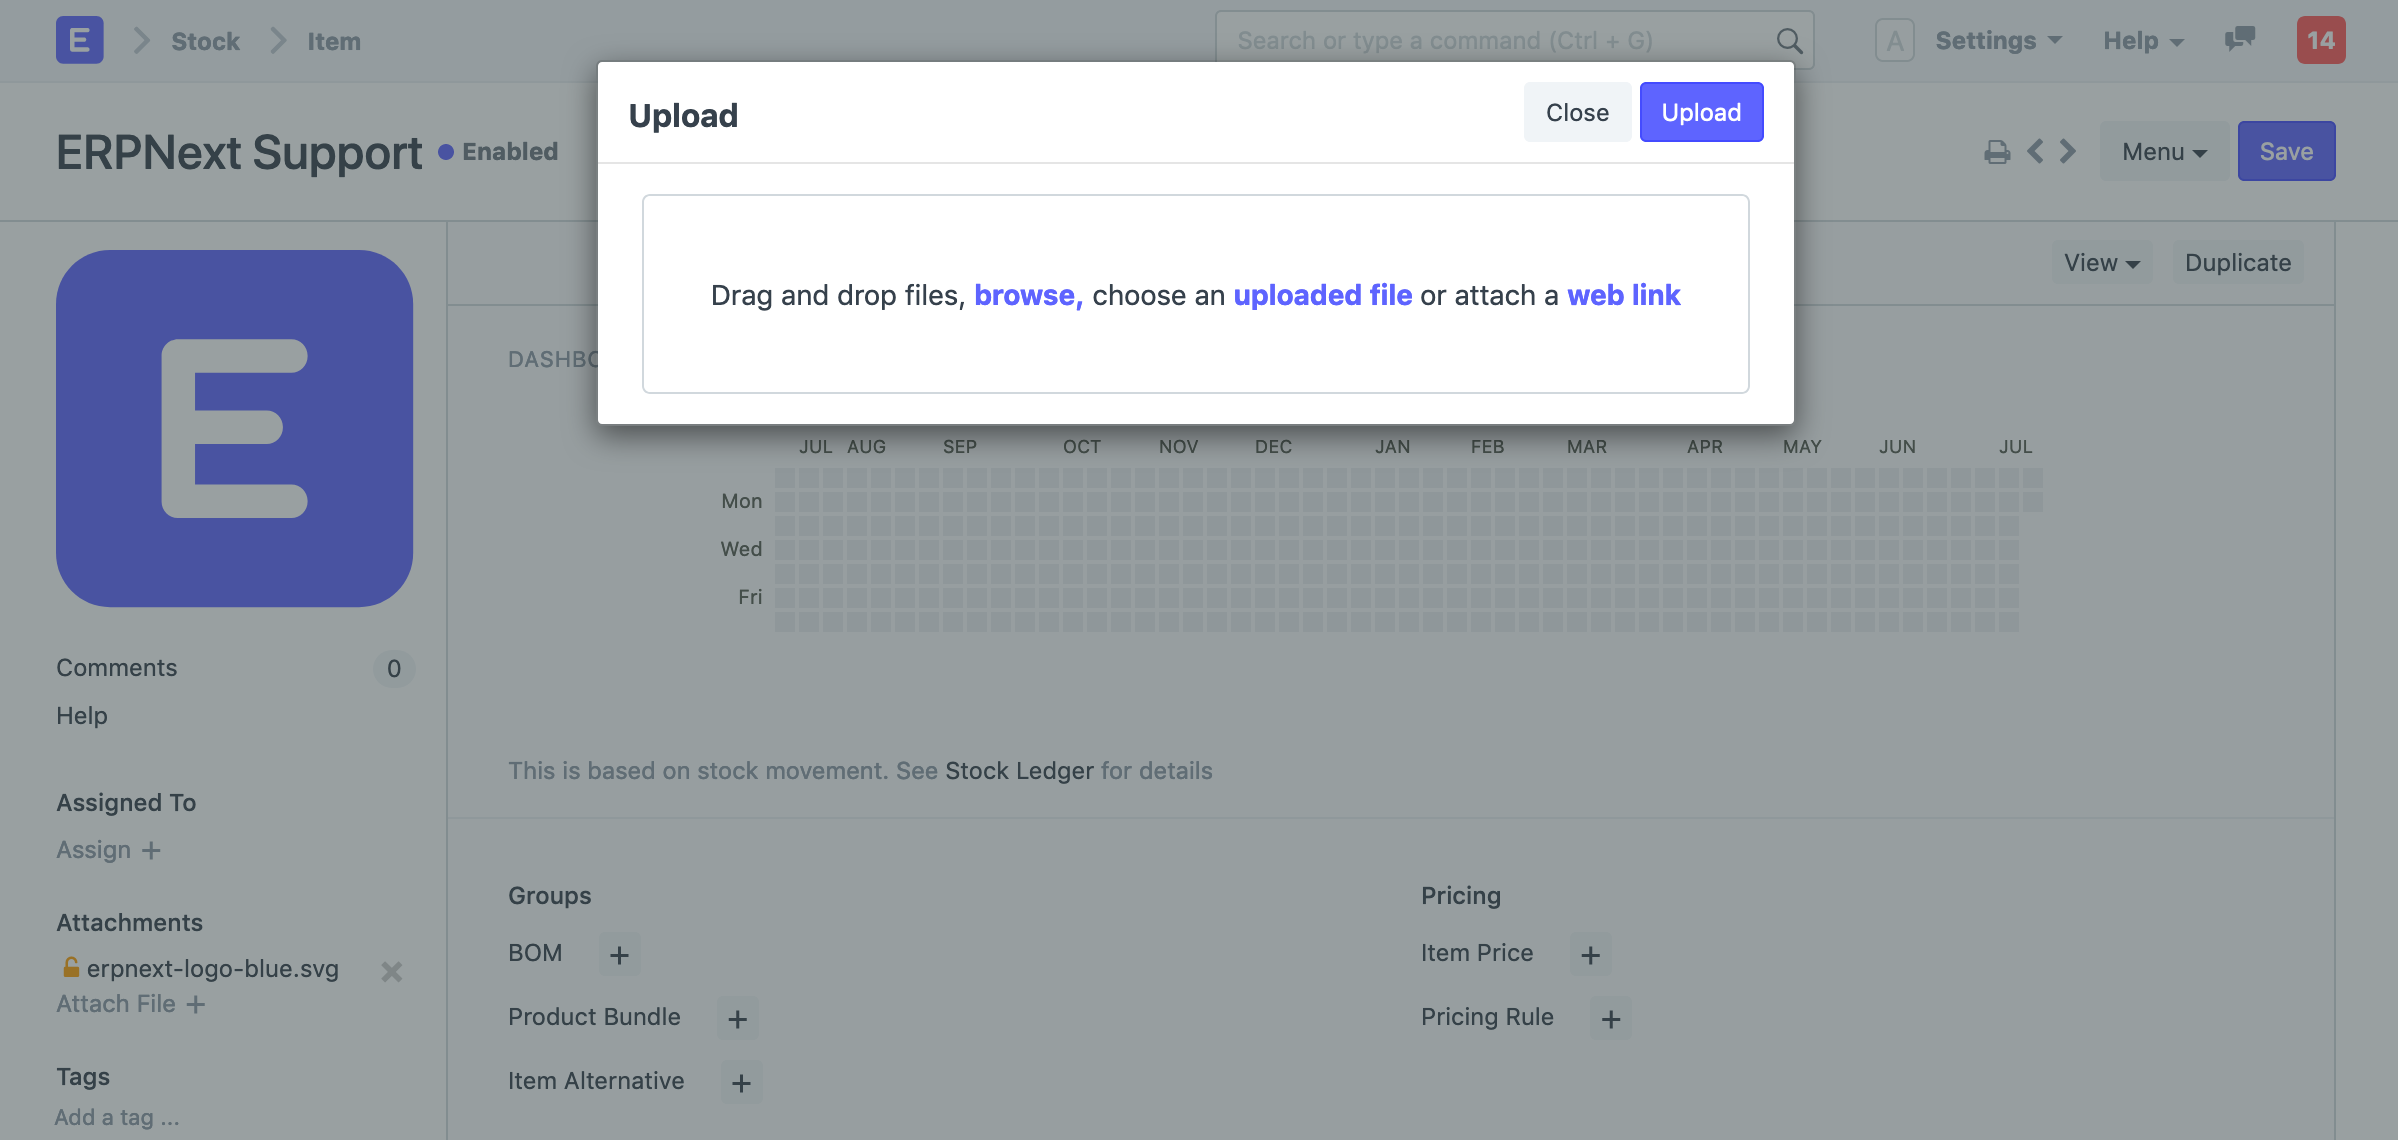Add a new Item Price with plus

[x=1590, y=955]
